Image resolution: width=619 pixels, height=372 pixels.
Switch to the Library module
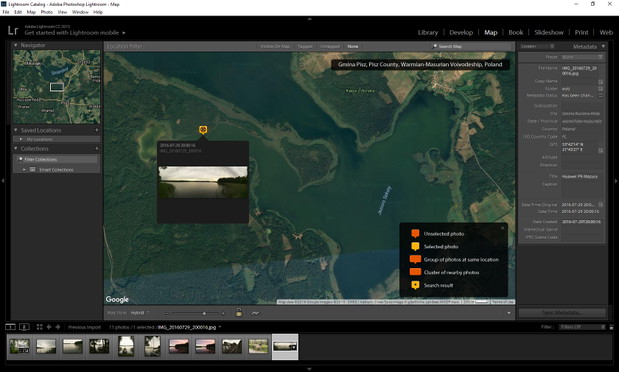pyautogui.click(x=428, y=32)
